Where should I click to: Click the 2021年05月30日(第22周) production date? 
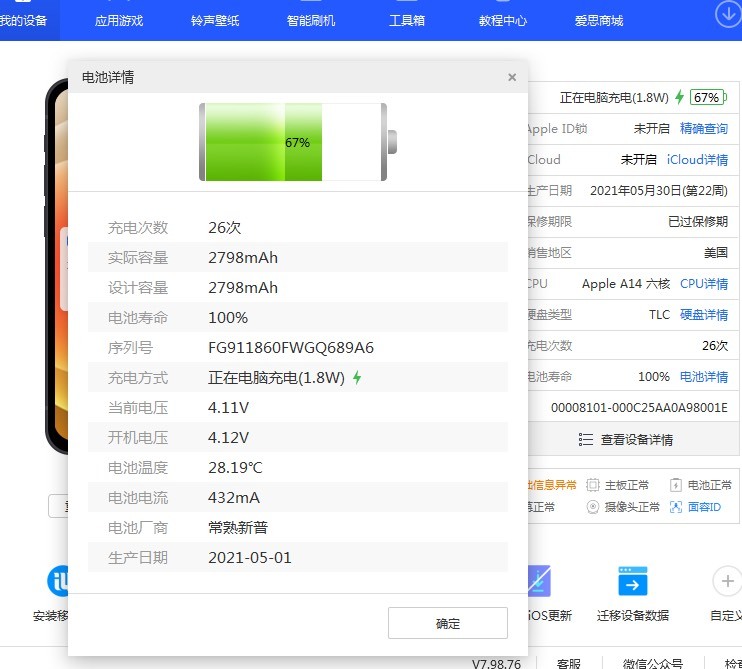pyautogui.click(x=659, y=191)
